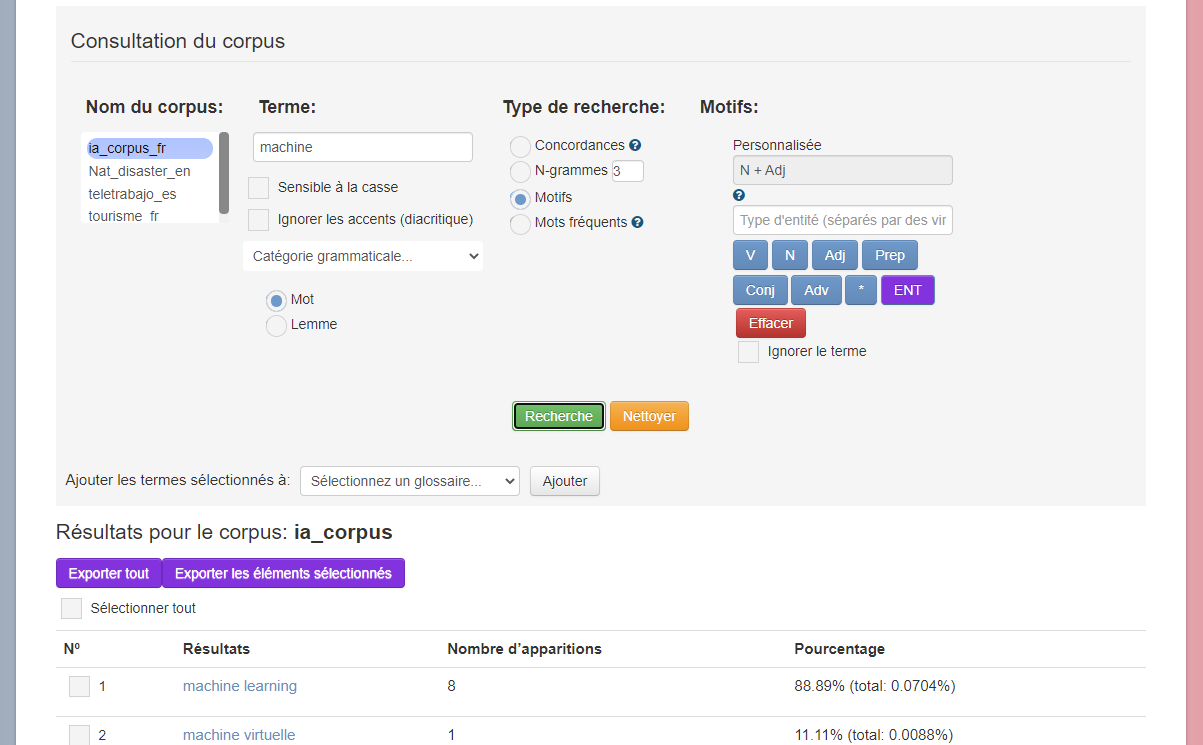
Task: Tick the Sélectionner tout checkbox
Action: pyautogui.click(x=72, y=608)
